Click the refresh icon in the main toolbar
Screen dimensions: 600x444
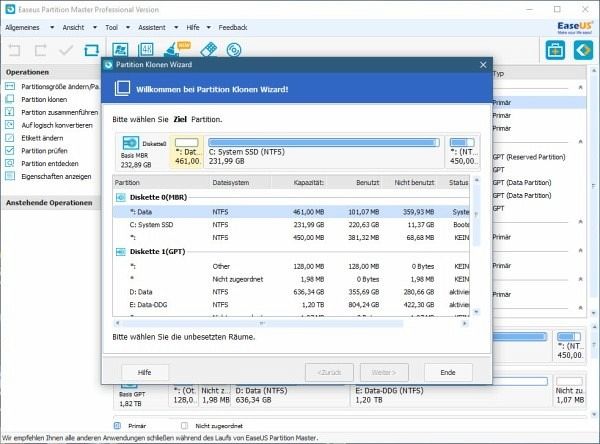pos(92,49)
